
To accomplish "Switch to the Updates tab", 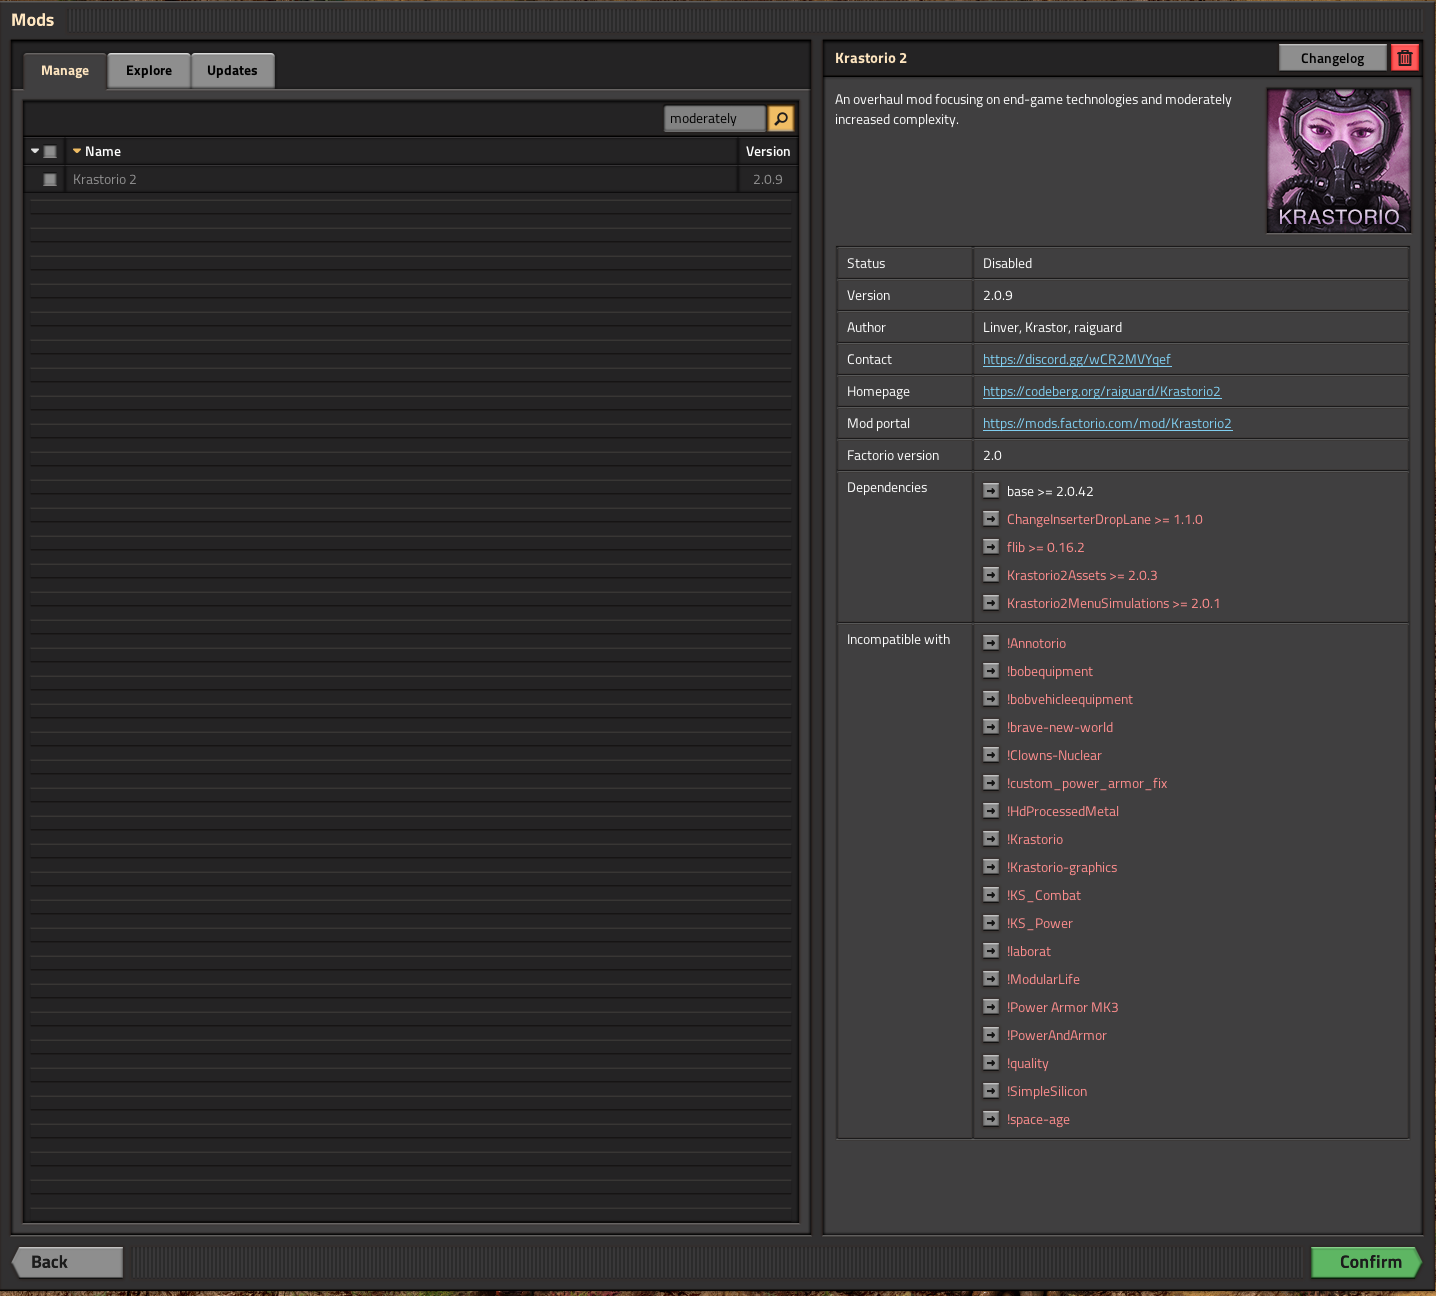I will pyautogui.click(x=232, y=71).
